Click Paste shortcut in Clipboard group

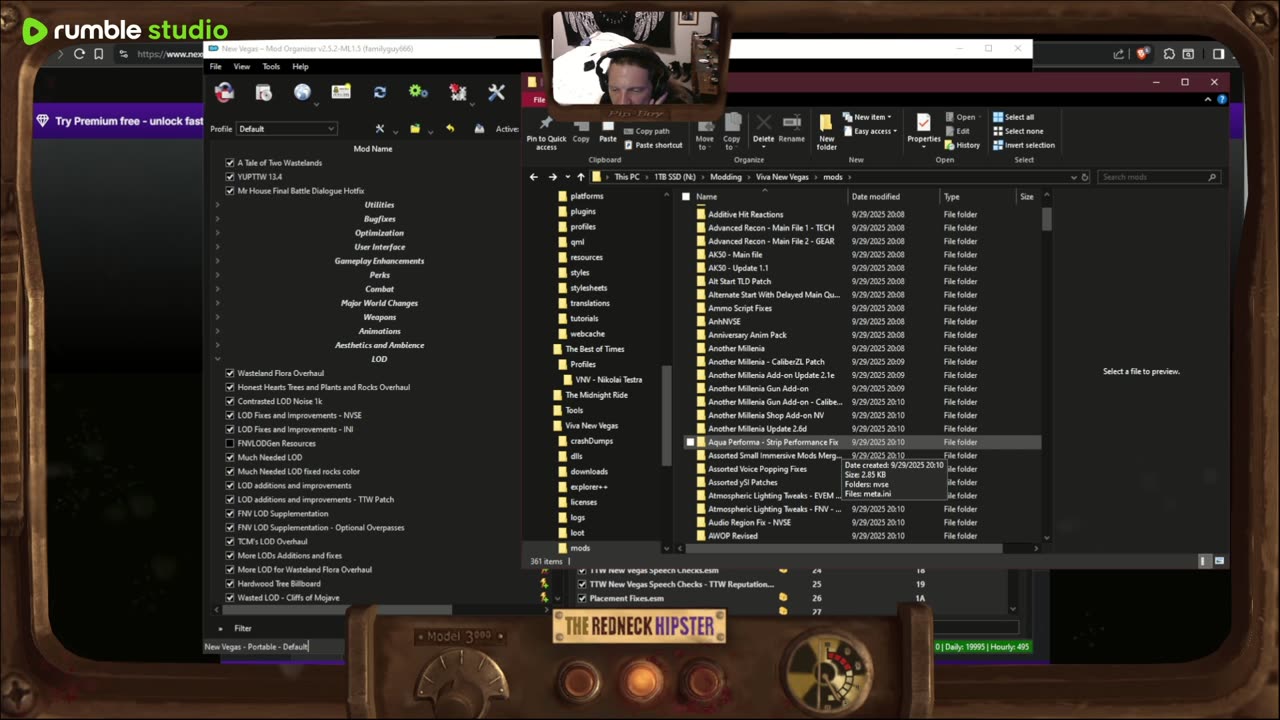click(x=652, y=145)
